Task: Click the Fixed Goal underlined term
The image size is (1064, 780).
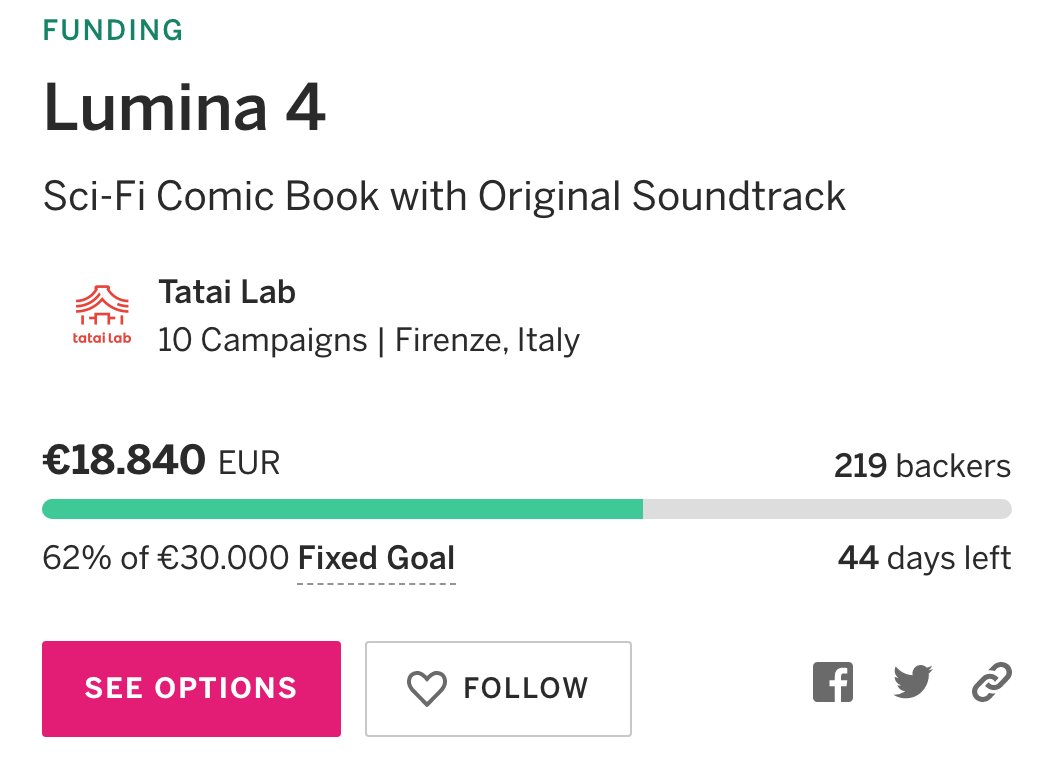Action: pos(377,558)
